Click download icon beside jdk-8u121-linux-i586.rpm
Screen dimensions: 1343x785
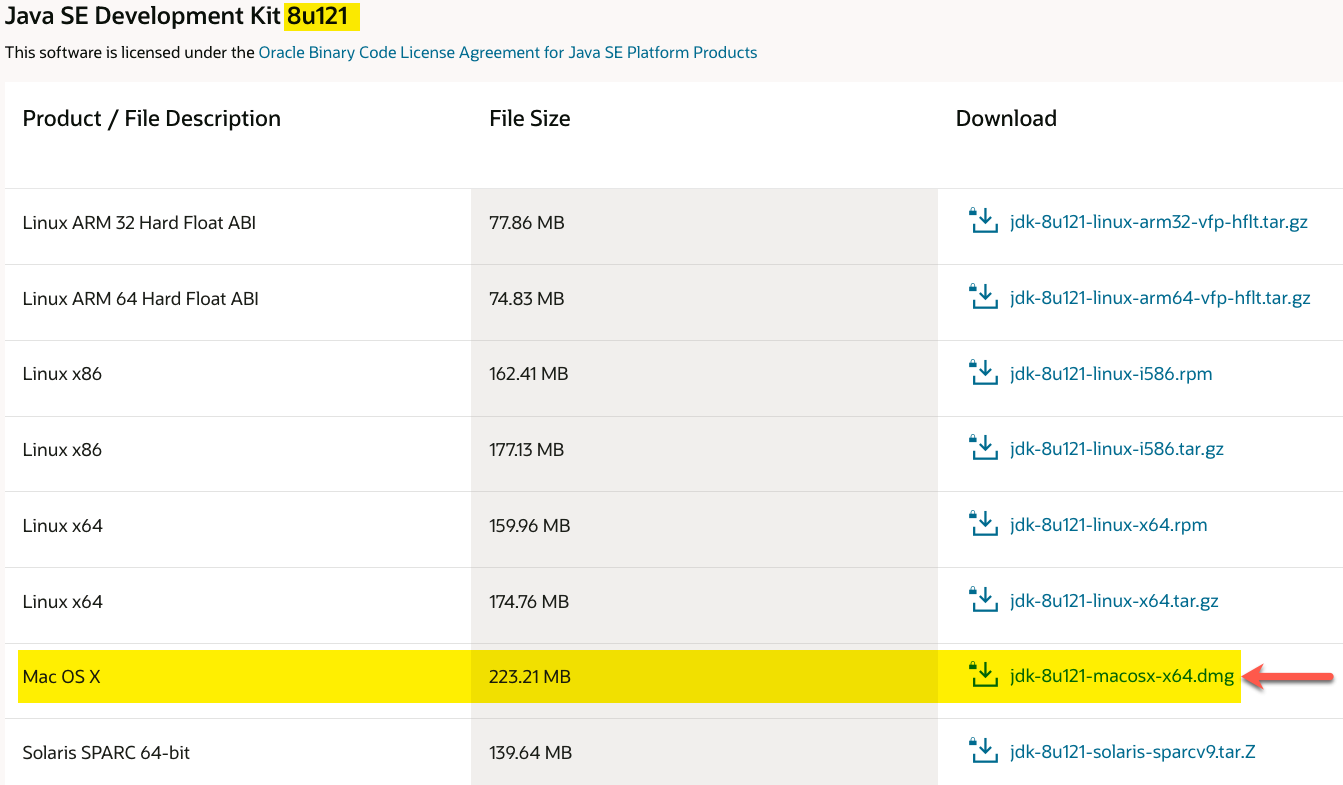[984, 373]
